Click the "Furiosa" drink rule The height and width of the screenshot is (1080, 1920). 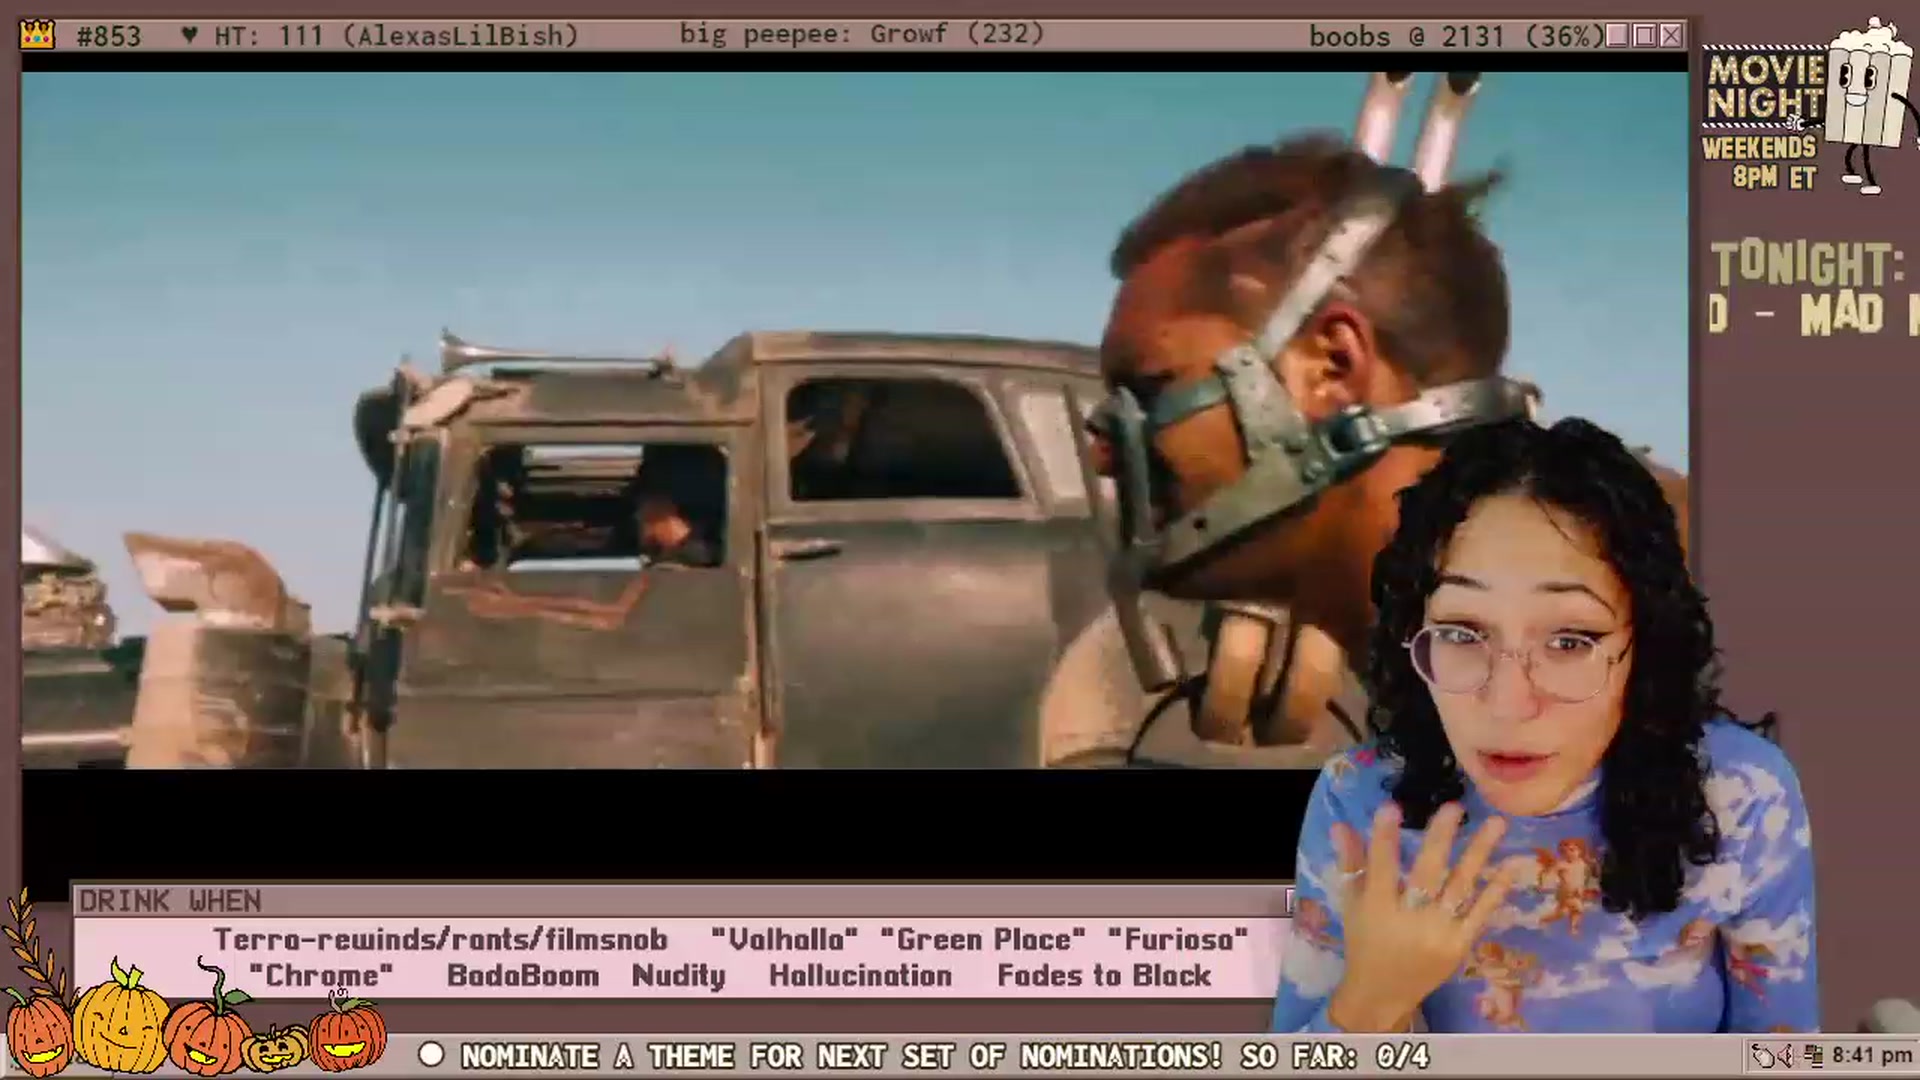(1178, 940)
